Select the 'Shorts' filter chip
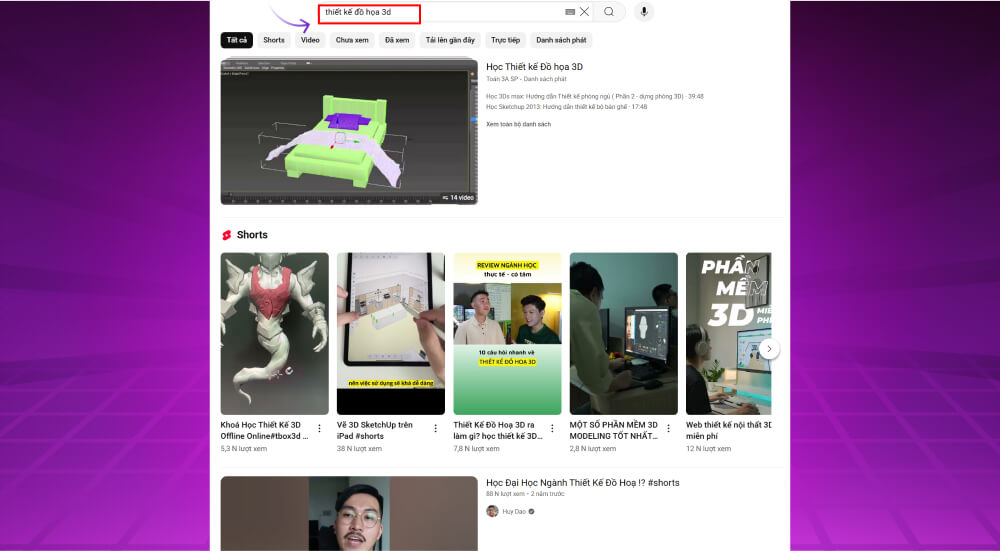 pyautogui.click(x=274, y=40)
